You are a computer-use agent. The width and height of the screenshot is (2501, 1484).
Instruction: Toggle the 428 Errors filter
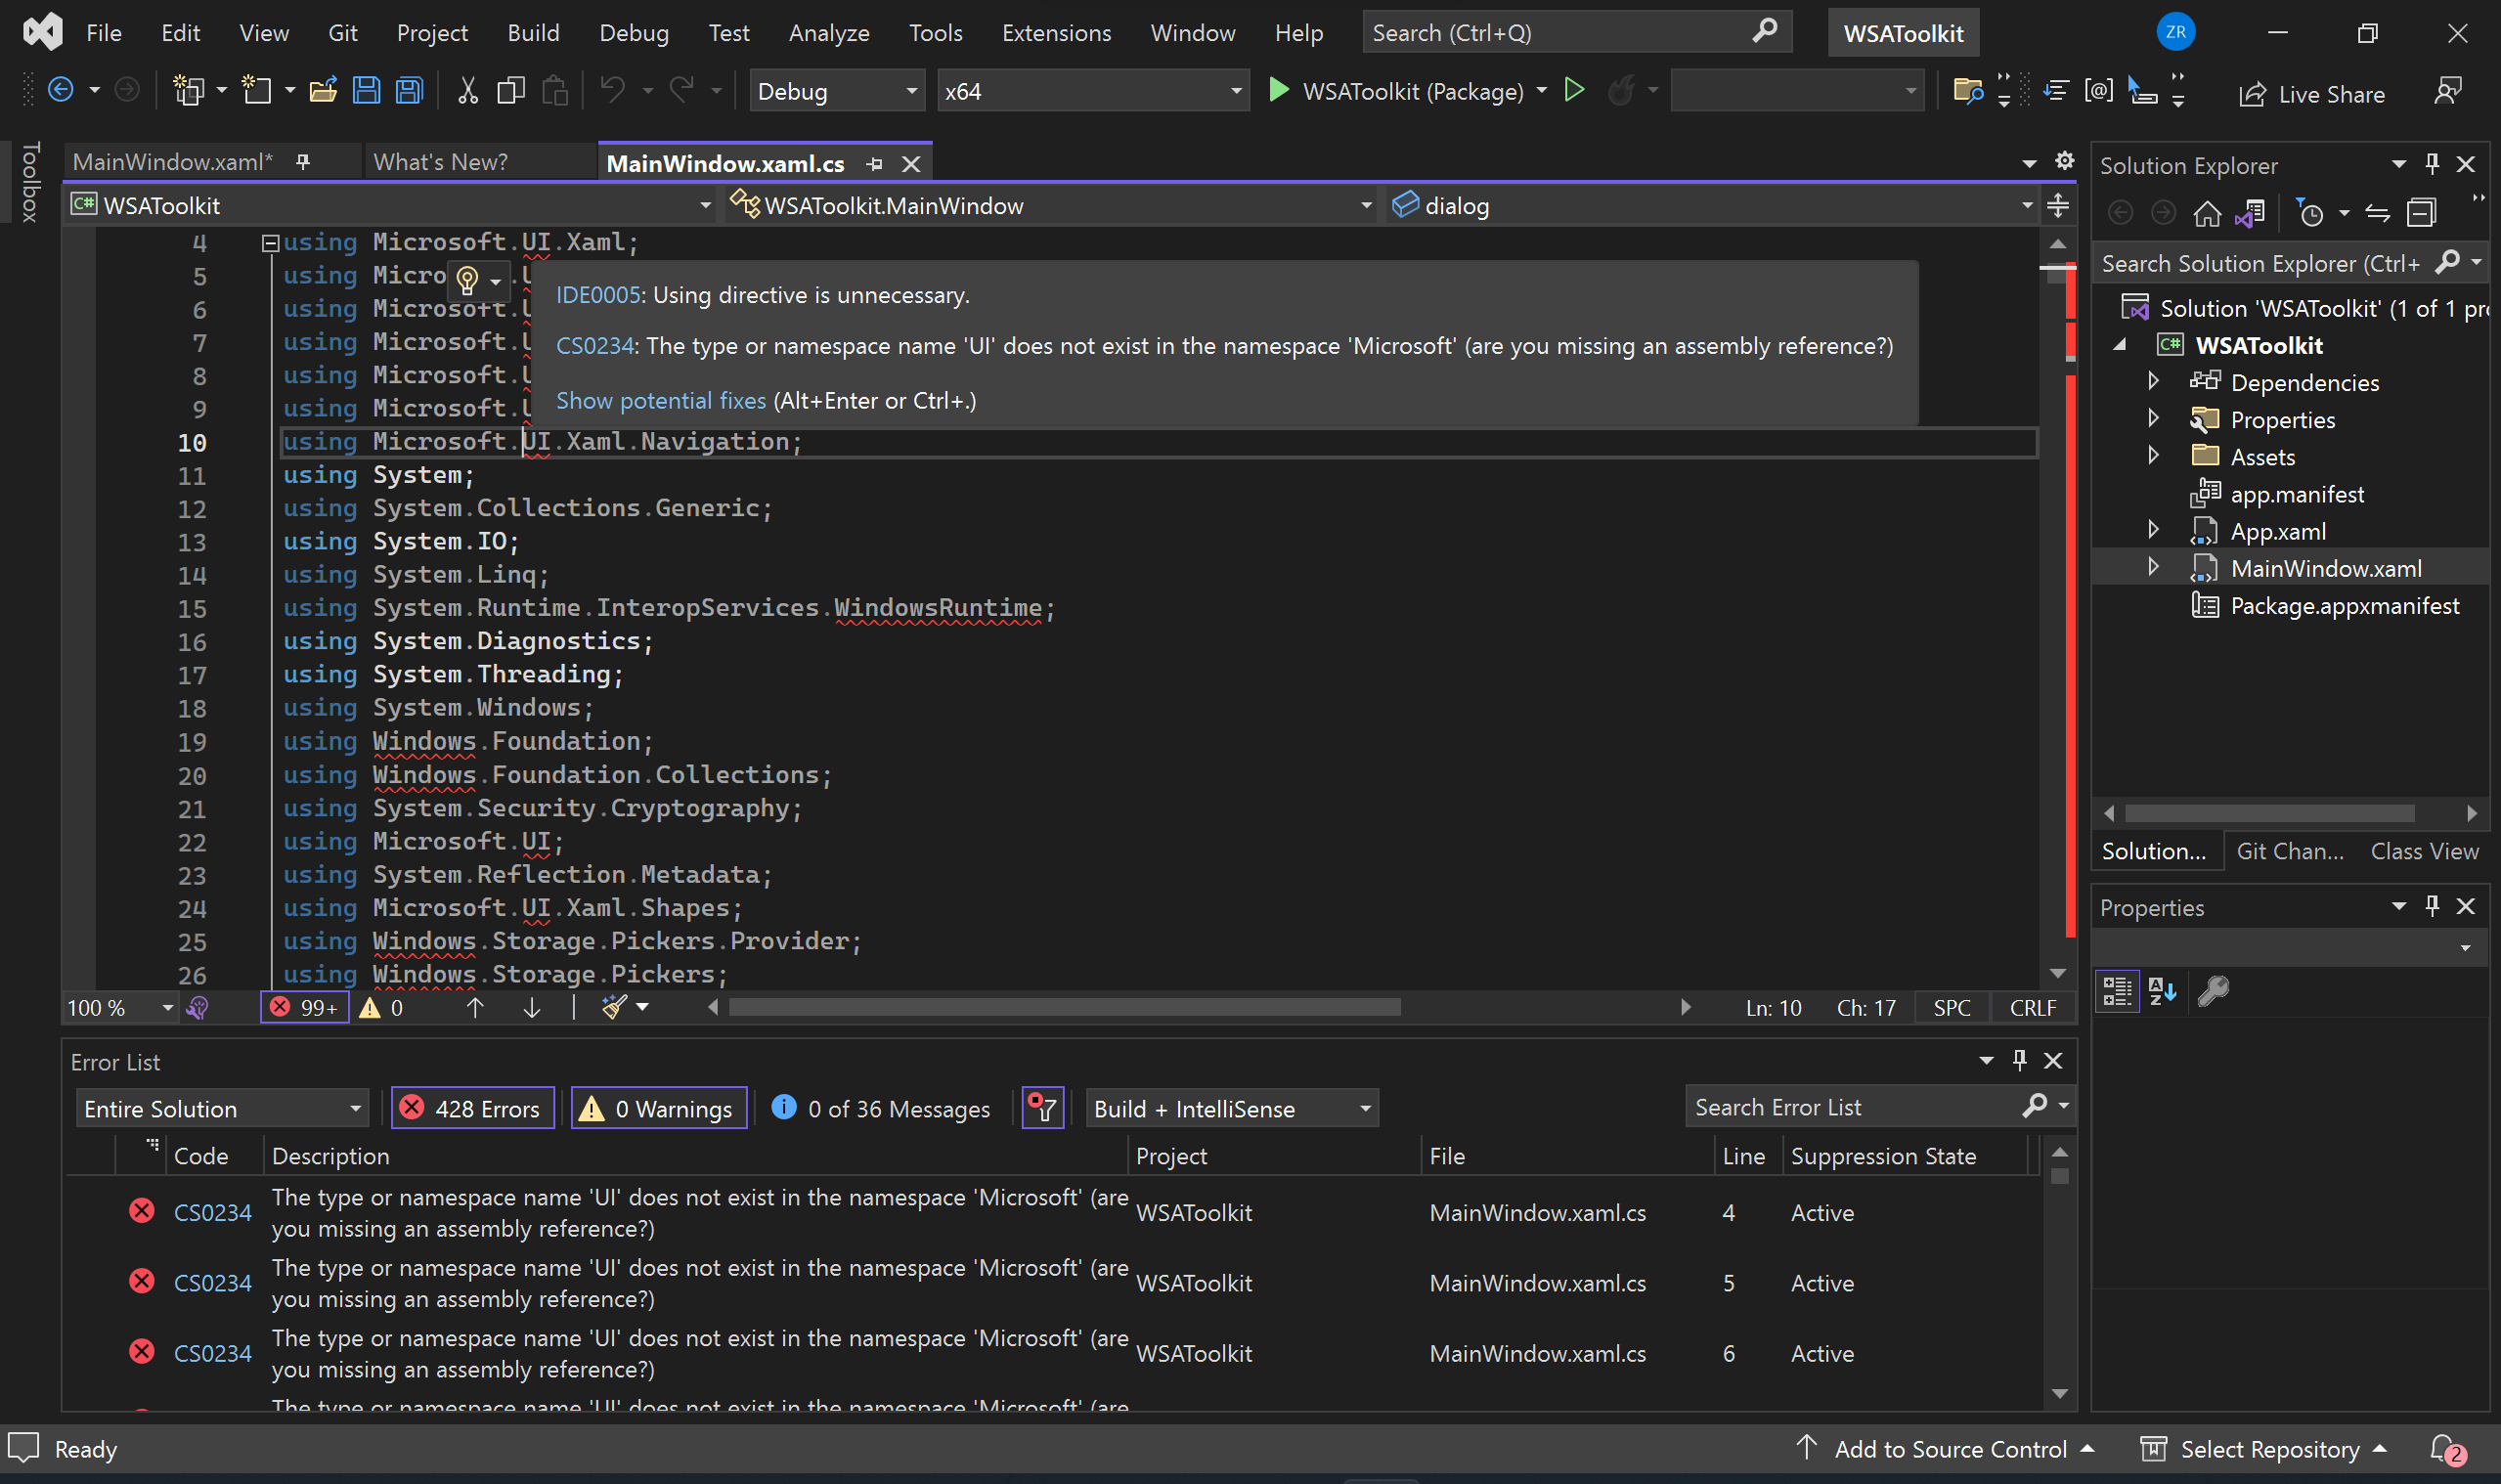472,1108
